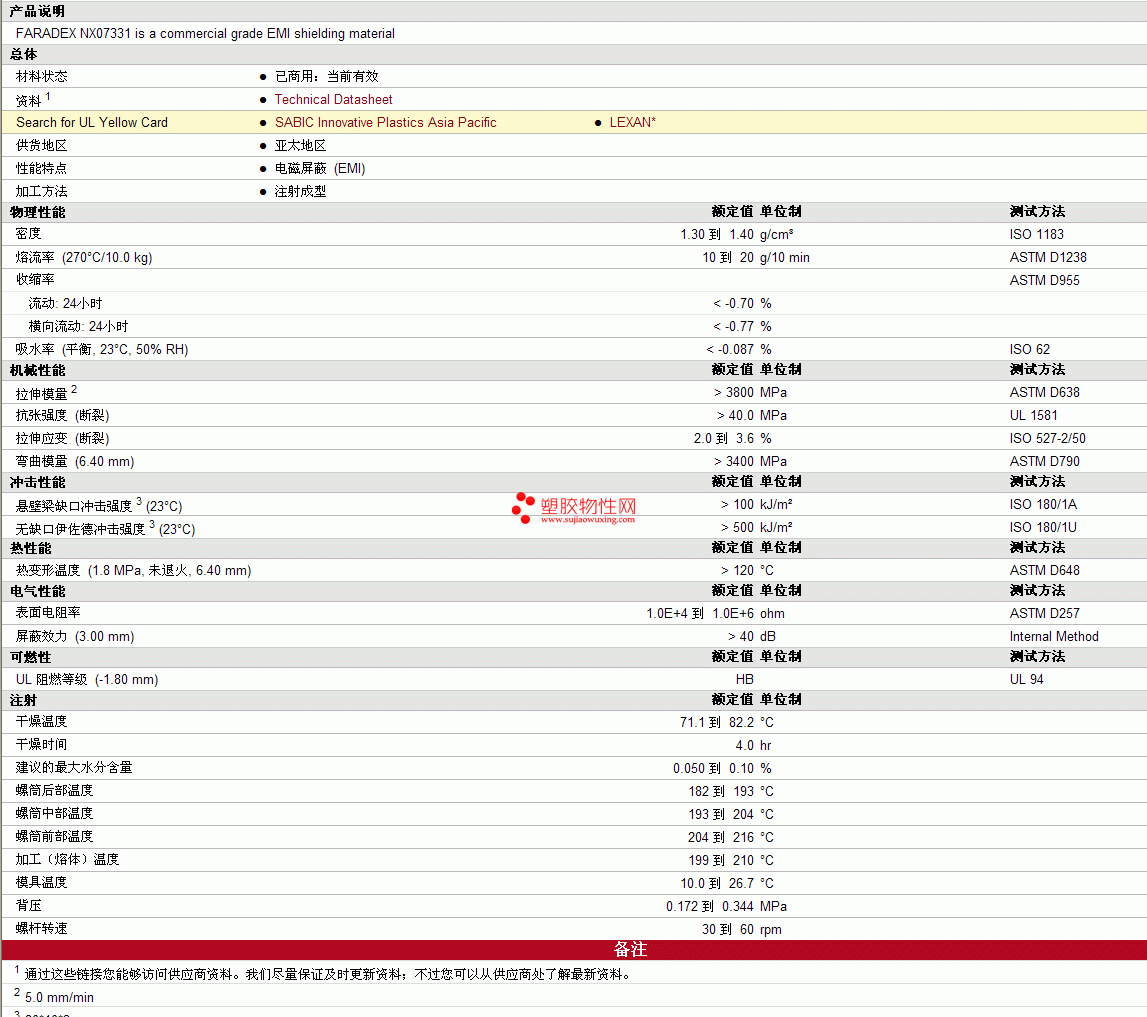Select the "干燥时间" row label
The height and width of the screenshot is (1017, 1147).
coord(42,744)
